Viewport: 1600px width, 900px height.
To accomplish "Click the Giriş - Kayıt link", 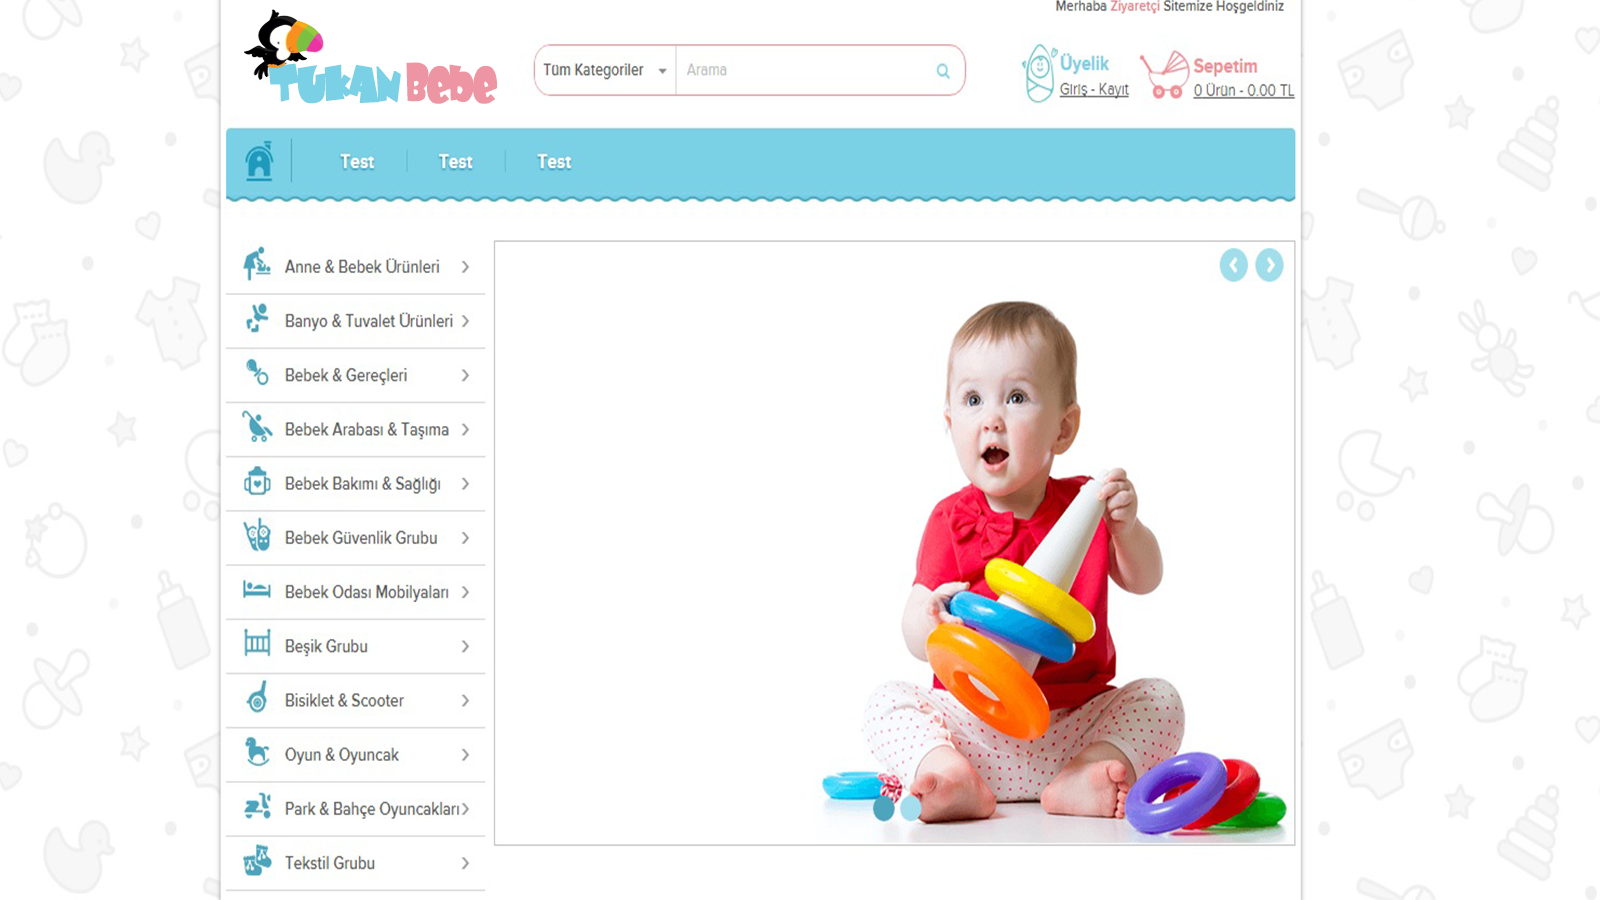I will [x=1094, y=90].
